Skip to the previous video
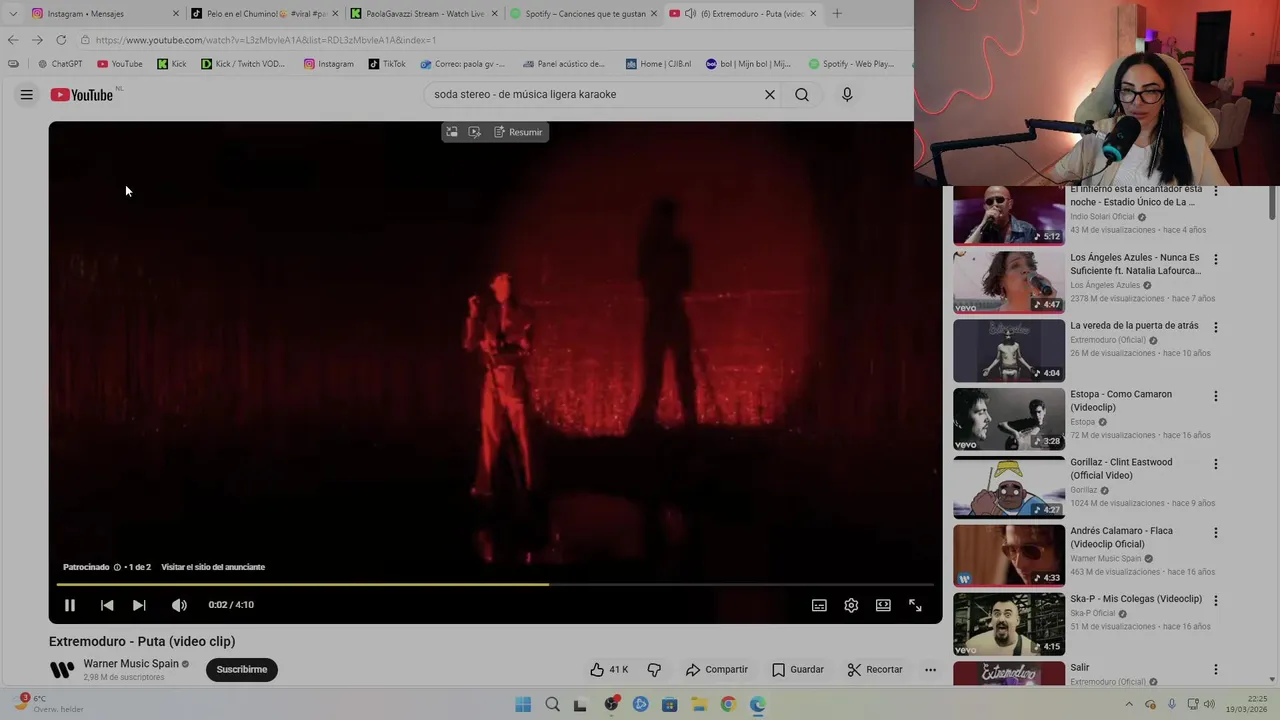The height and width of the screenshot is (720, 1280). 107,605
